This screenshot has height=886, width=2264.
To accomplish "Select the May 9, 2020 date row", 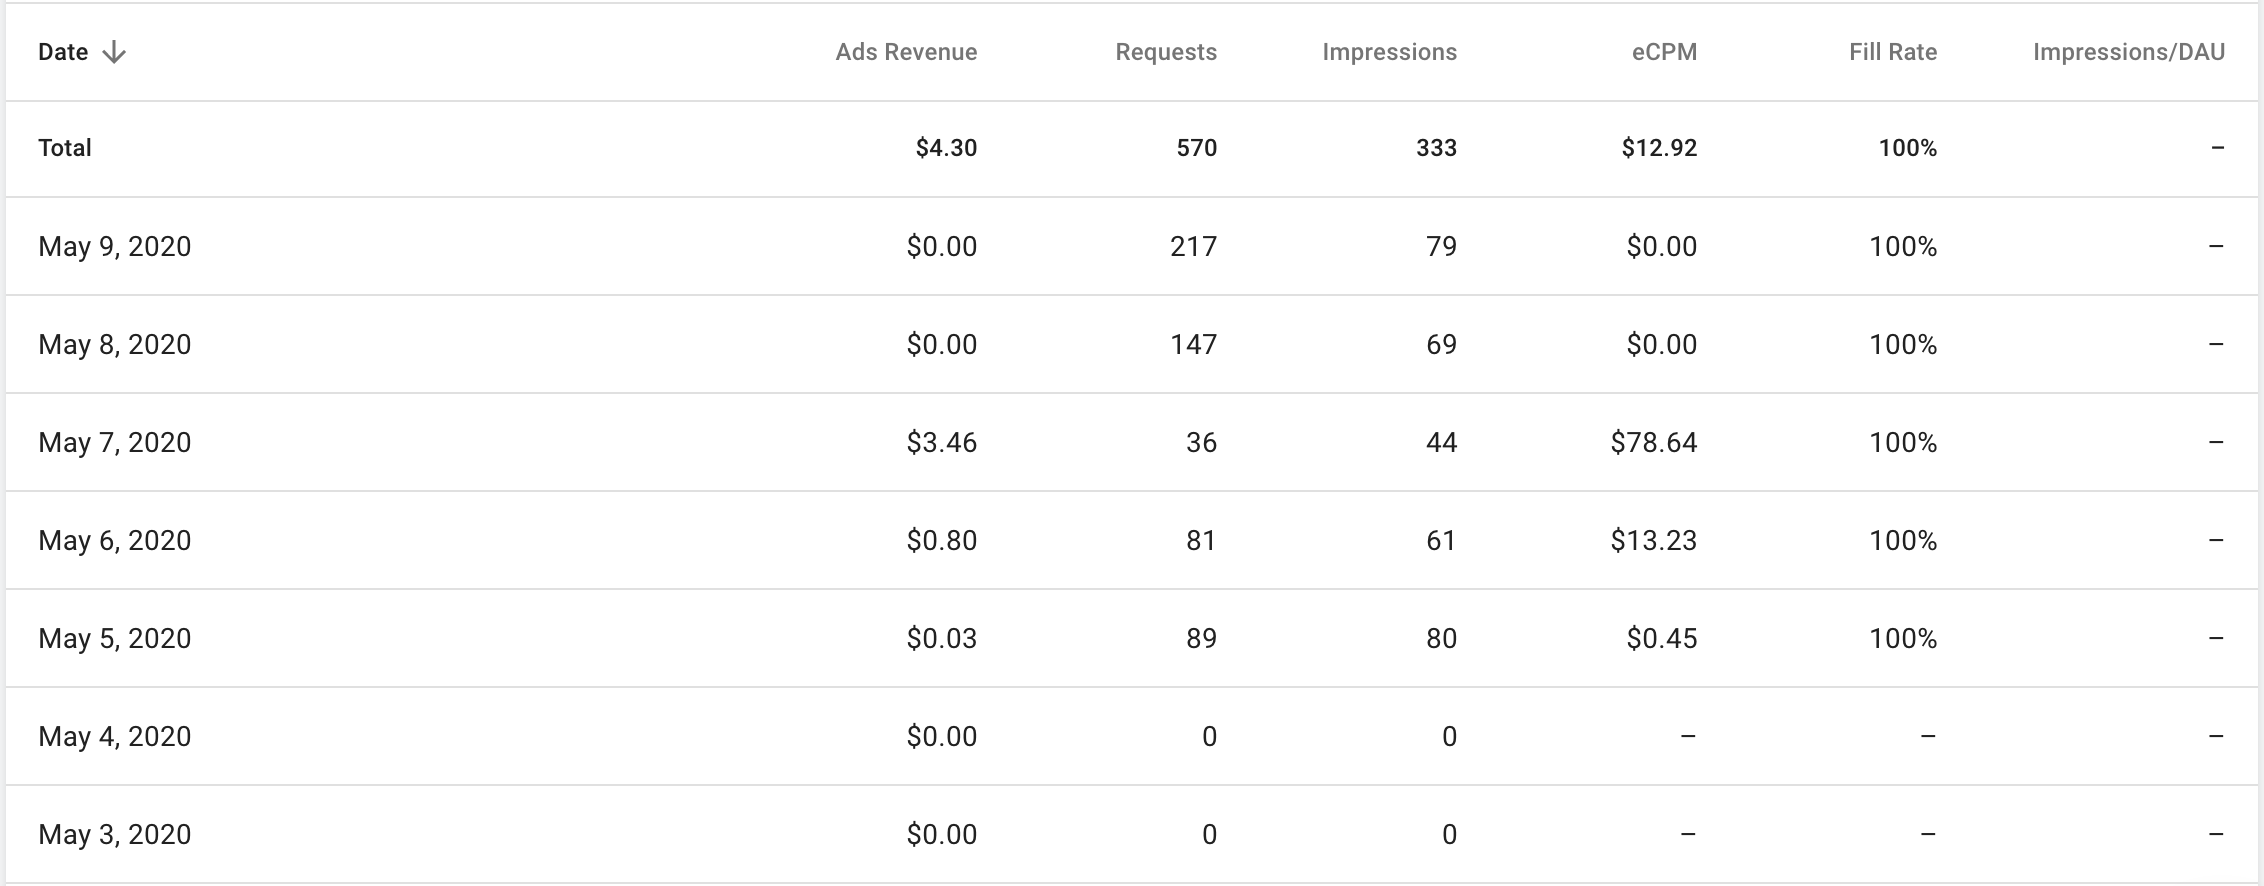I will tap(114, 247).
